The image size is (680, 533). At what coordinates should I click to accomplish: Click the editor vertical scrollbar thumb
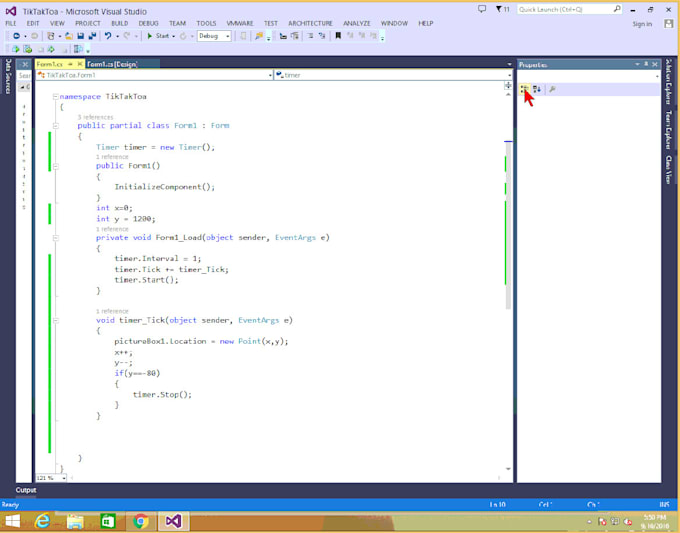508,226
